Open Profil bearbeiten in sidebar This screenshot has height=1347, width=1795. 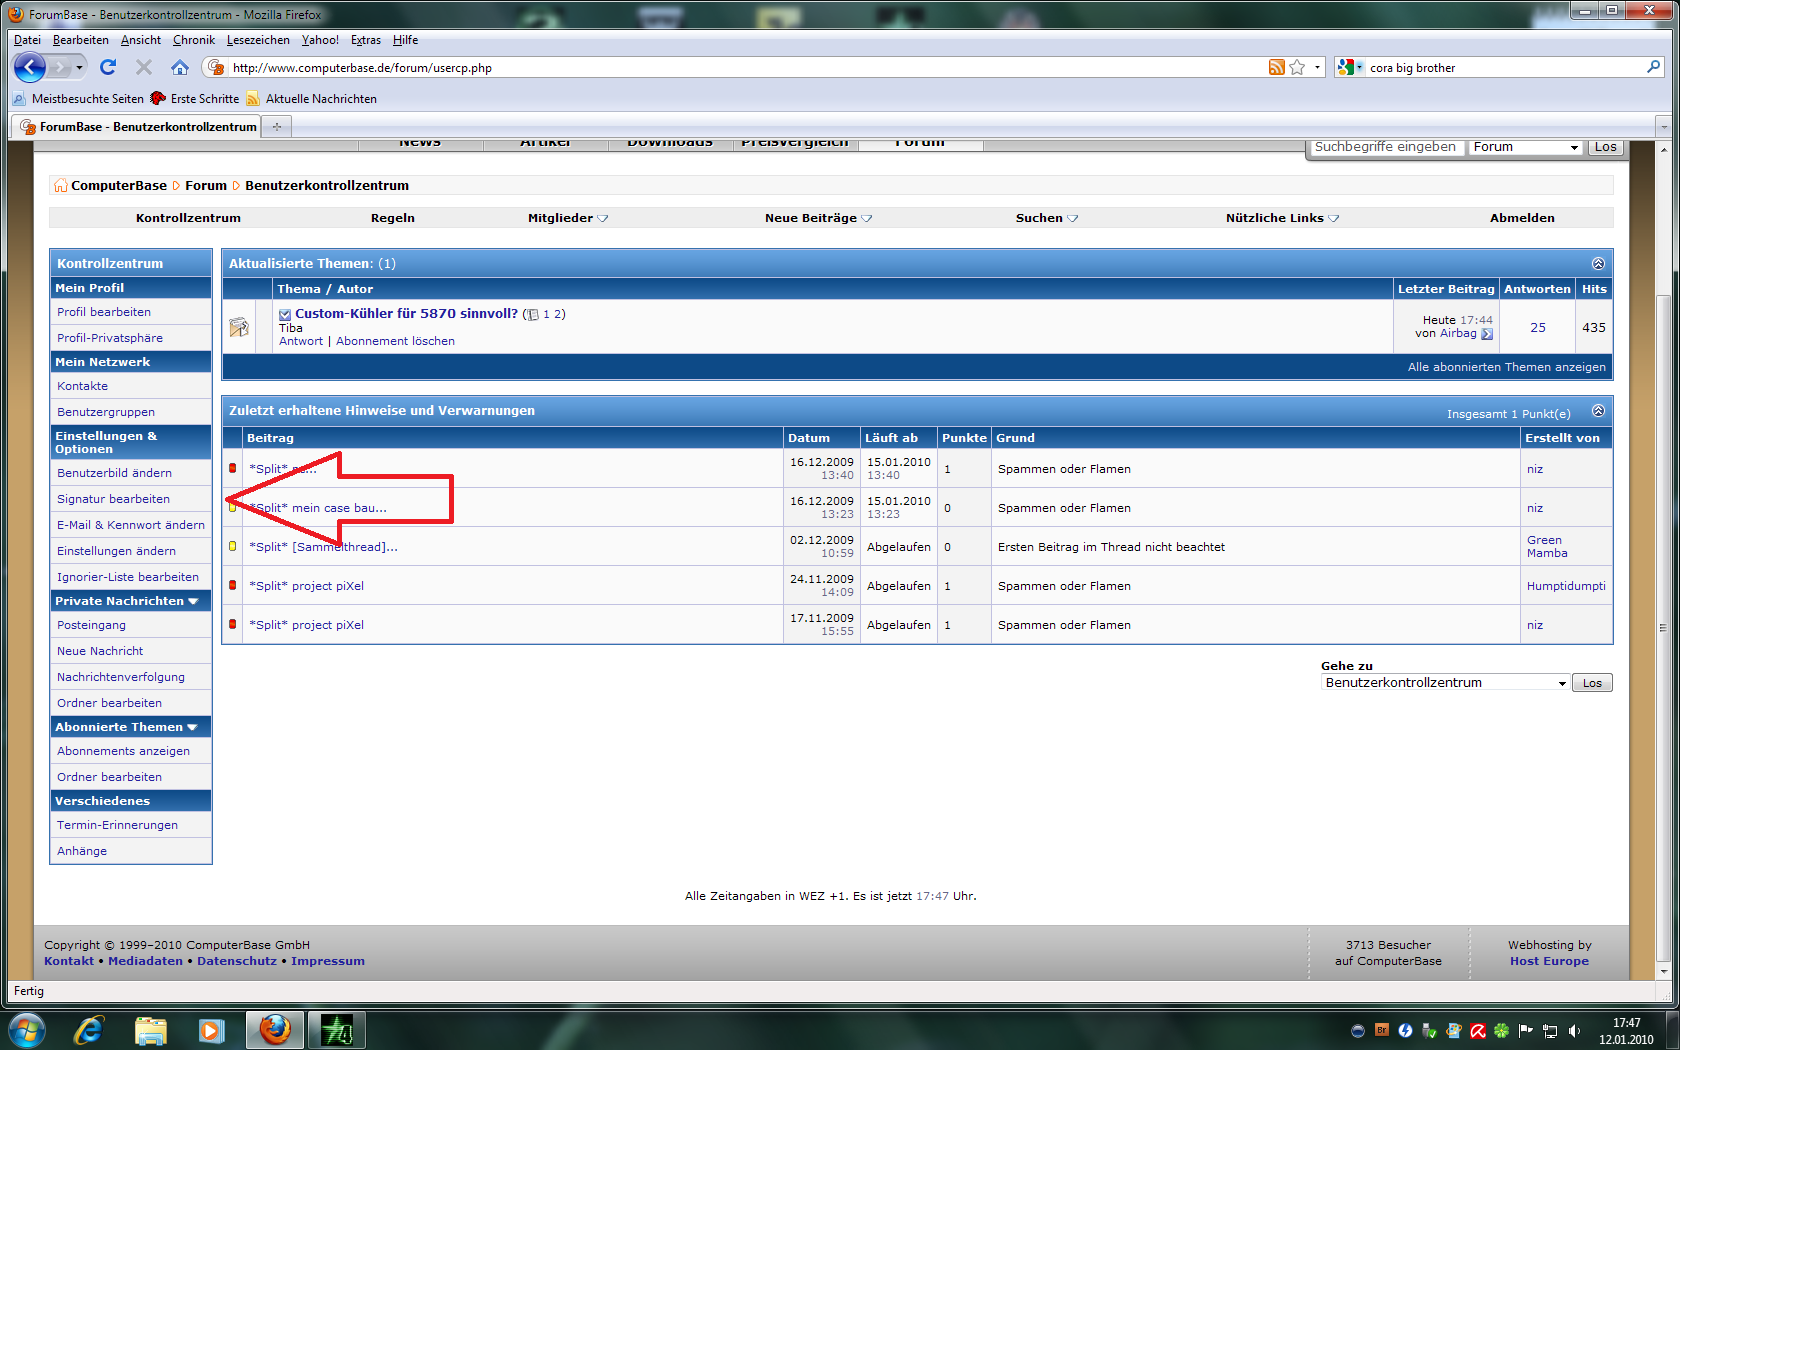click(104, 312)
